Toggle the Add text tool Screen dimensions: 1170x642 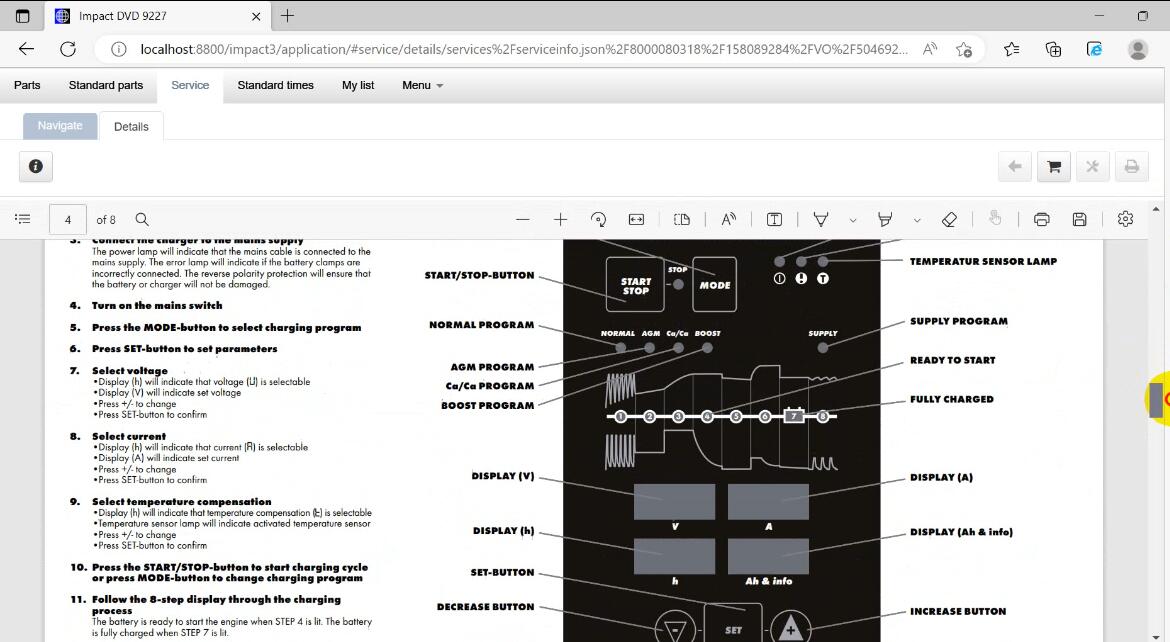(x=774, y=219)
